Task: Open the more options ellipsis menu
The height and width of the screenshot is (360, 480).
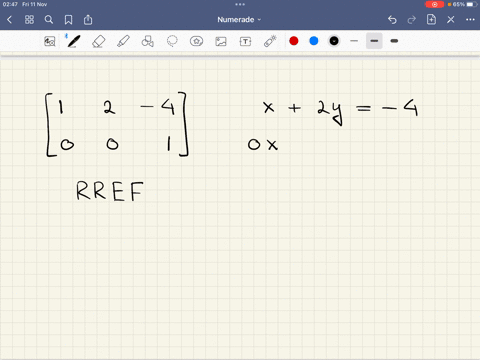Action: coord(470,20)
